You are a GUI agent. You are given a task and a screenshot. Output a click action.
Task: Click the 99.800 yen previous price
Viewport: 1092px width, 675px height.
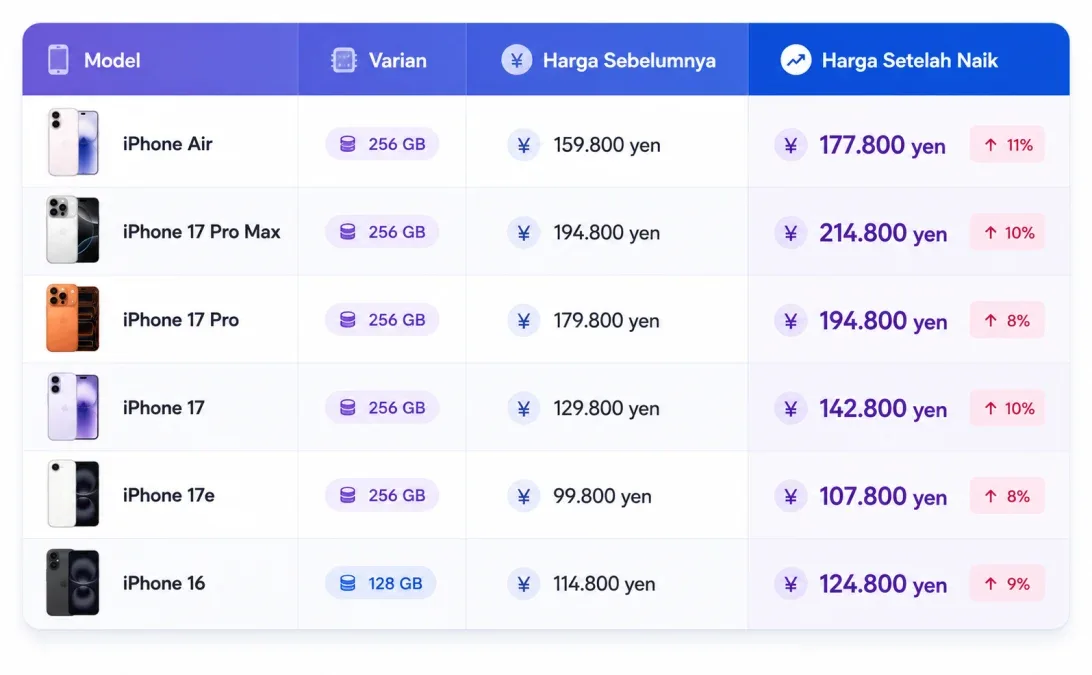coord(602,496)
